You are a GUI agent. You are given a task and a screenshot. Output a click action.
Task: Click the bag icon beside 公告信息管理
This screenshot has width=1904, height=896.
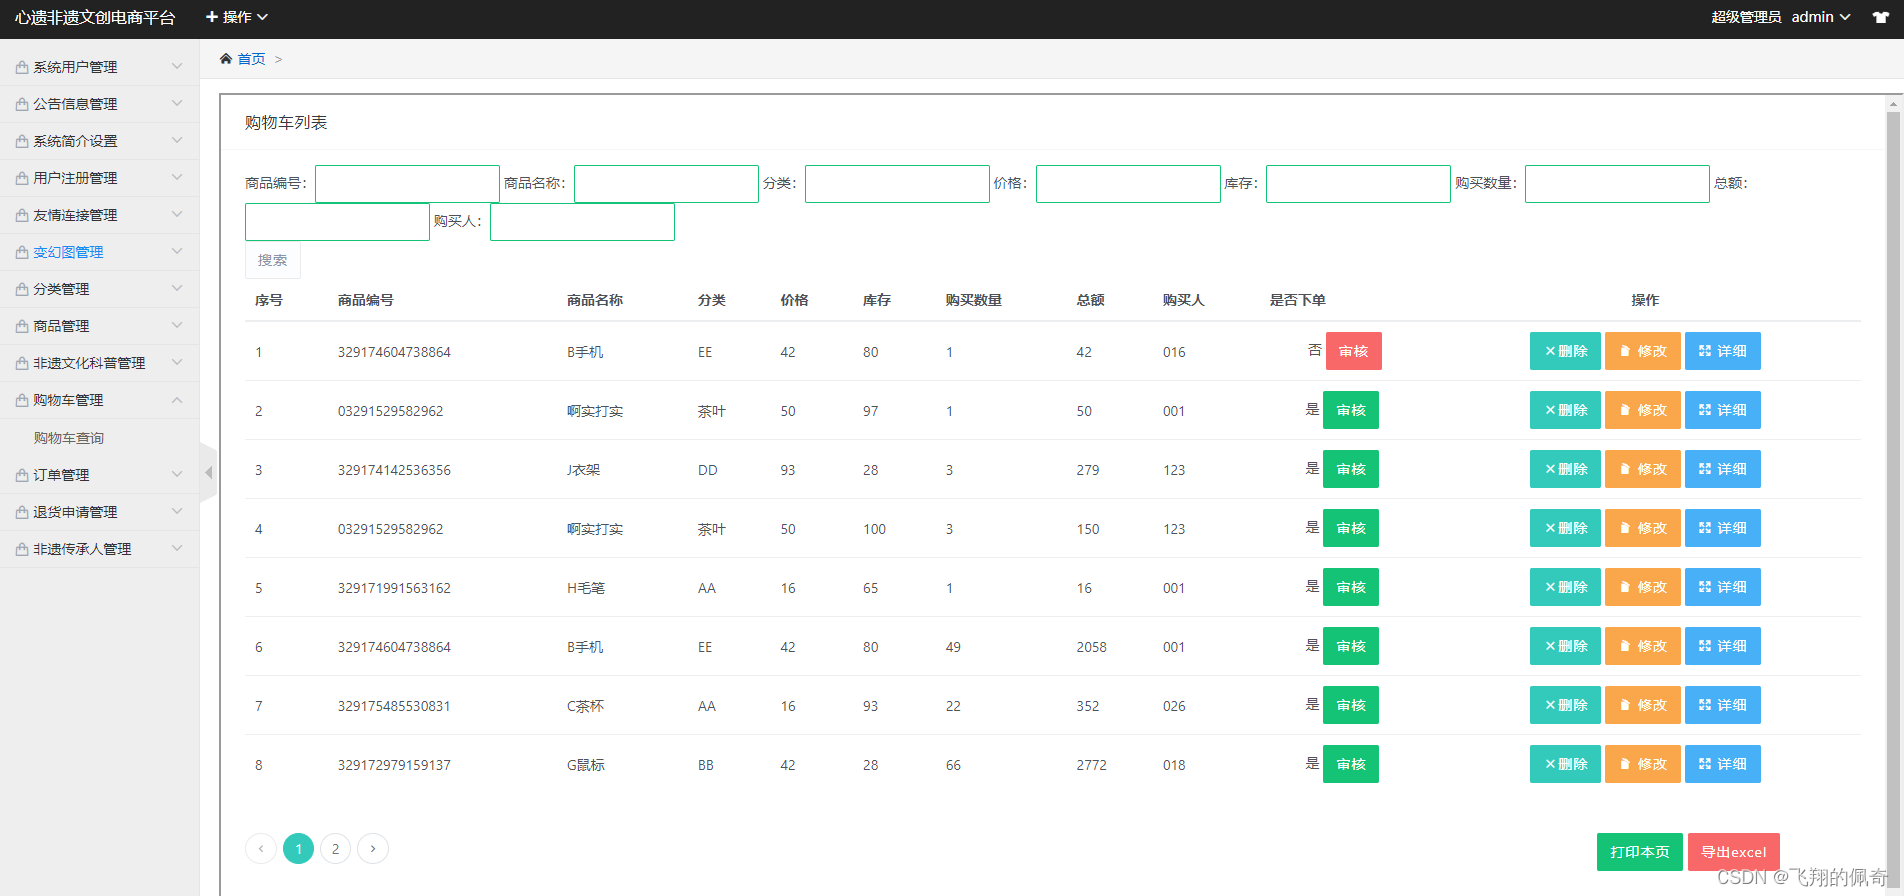(x=22, y=104)
